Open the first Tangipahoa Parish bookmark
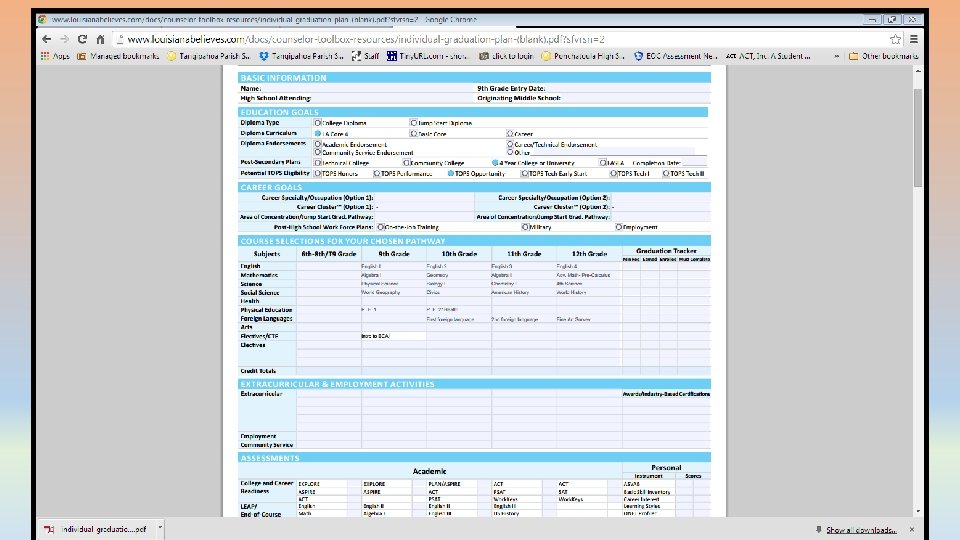Screen dimensions: 960x540 pyautogui.click(x=208, y=56)
